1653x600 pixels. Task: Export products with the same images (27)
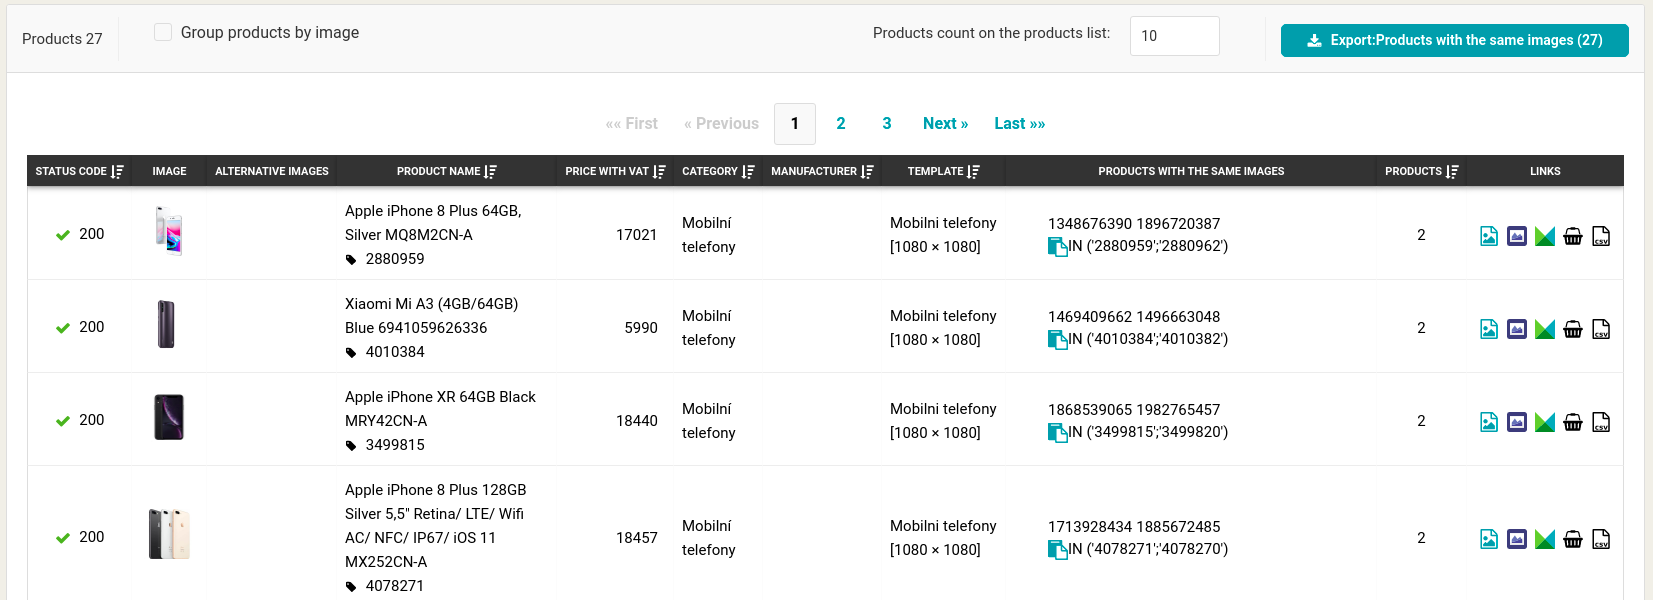[1455, 40]
